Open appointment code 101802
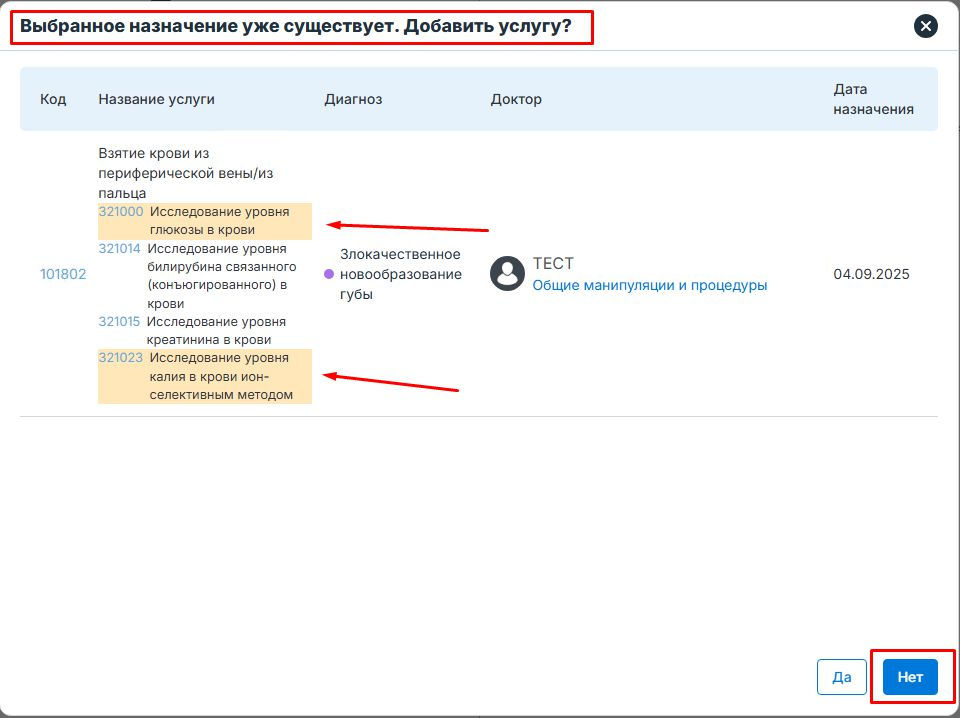Viewport: 960px width, 718px height. click(x=63, y=274)
